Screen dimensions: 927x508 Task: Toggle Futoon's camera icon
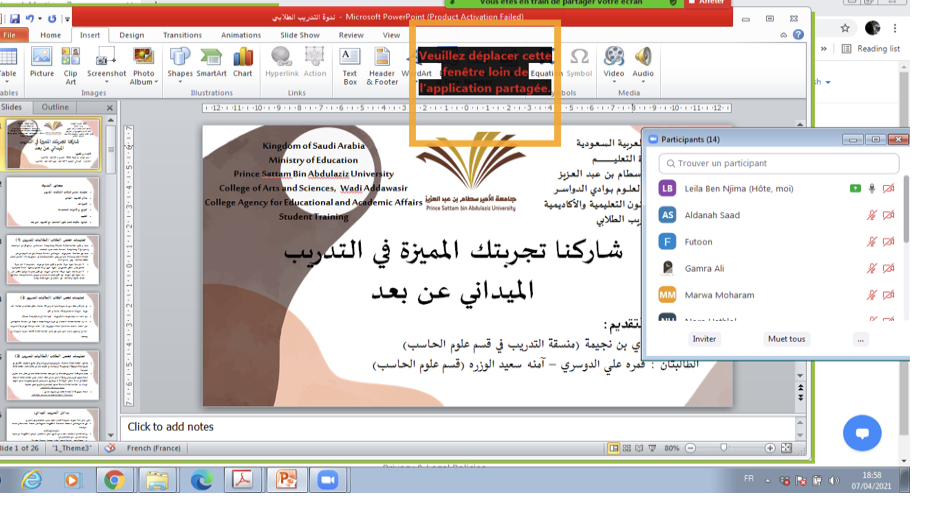(x=889, y=241)
